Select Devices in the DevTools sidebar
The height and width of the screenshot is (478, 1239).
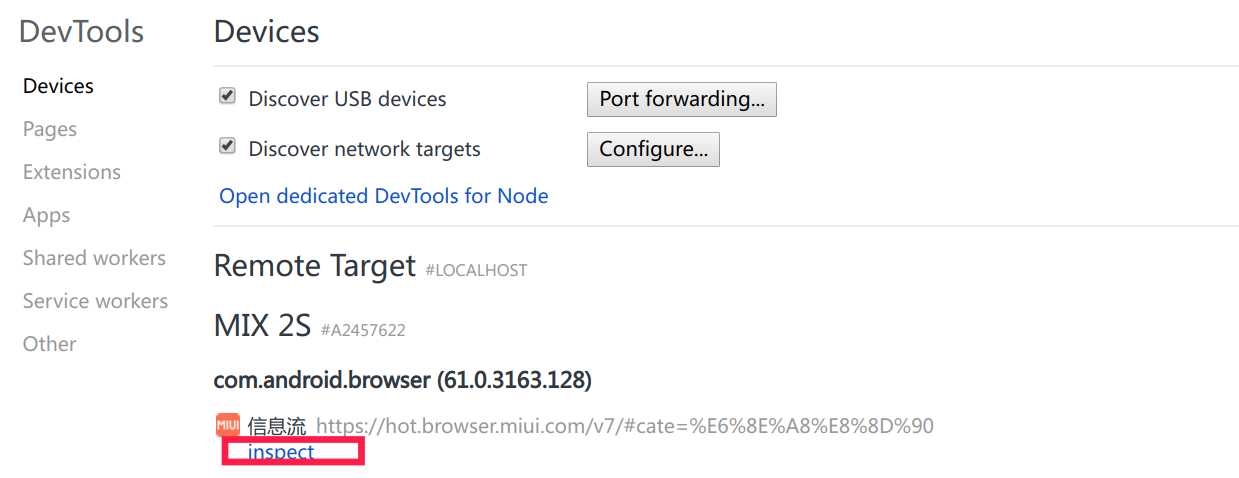58,86
